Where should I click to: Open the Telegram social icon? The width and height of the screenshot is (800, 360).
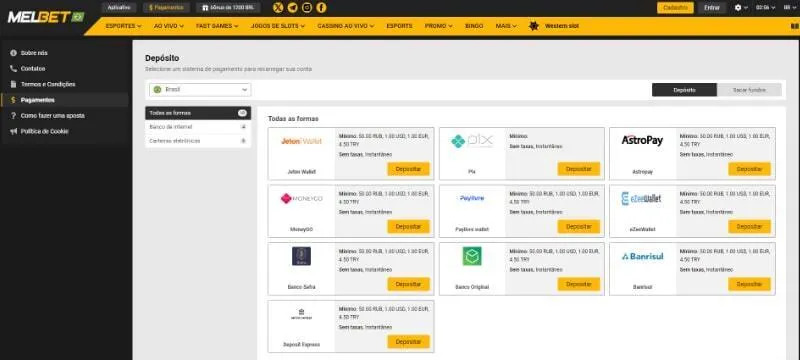coord(292,8)
